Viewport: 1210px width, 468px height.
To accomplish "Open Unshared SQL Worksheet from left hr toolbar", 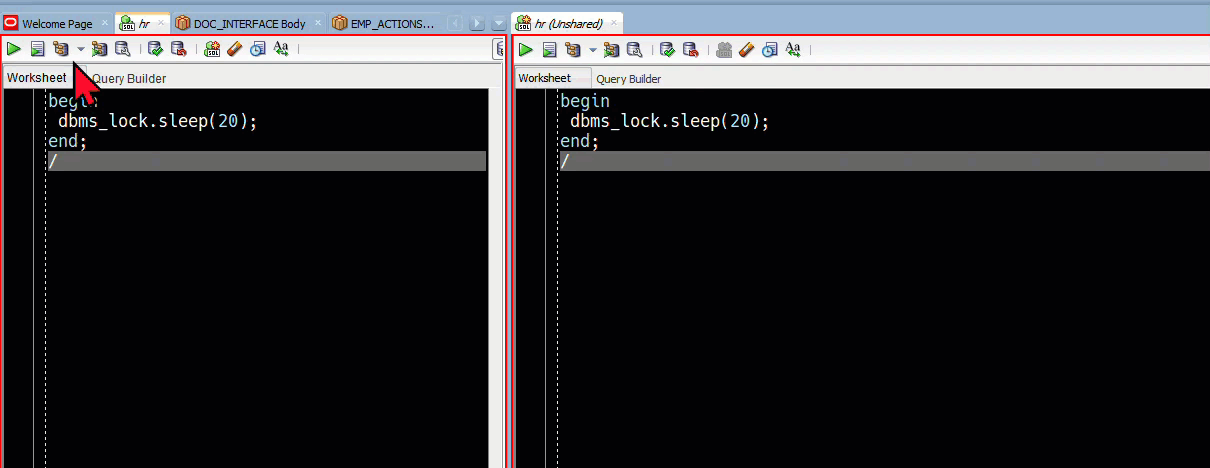I will [212, 48].
